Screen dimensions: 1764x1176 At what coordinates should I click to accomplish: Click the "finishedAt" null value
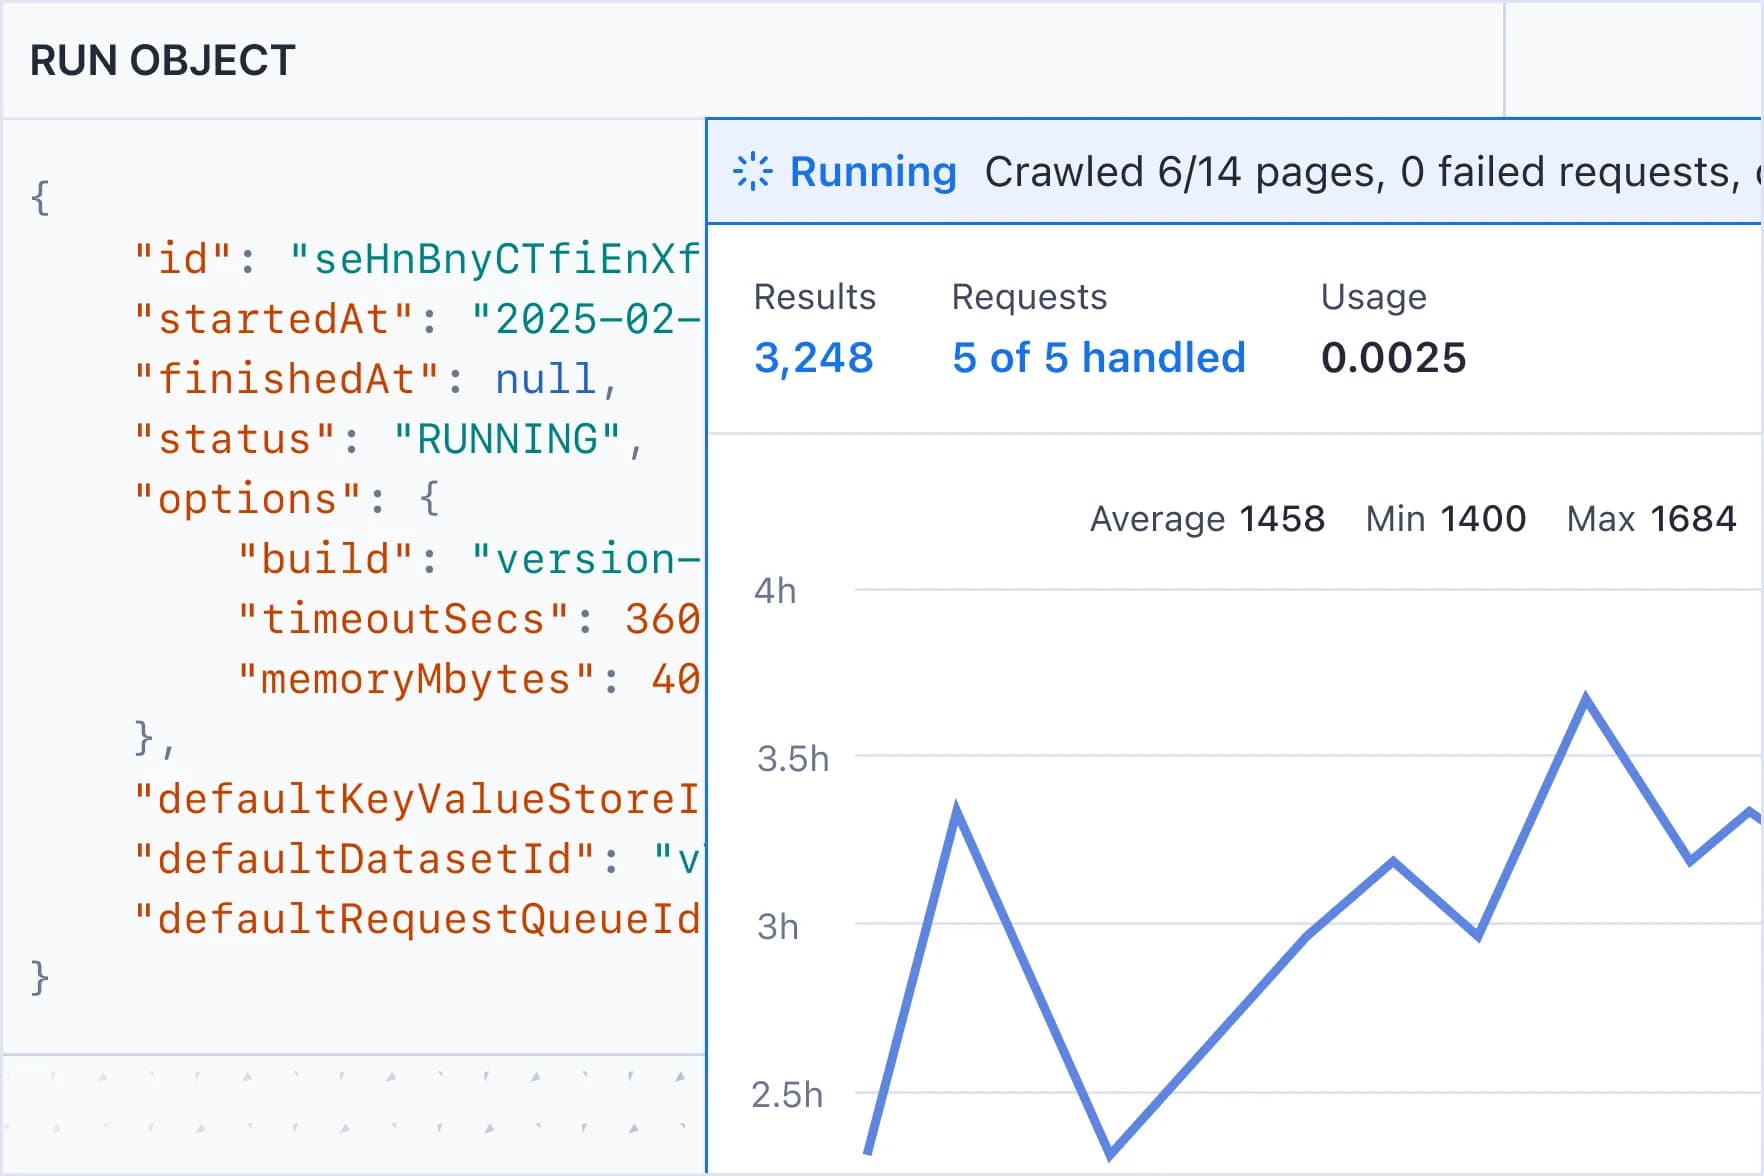546,379
